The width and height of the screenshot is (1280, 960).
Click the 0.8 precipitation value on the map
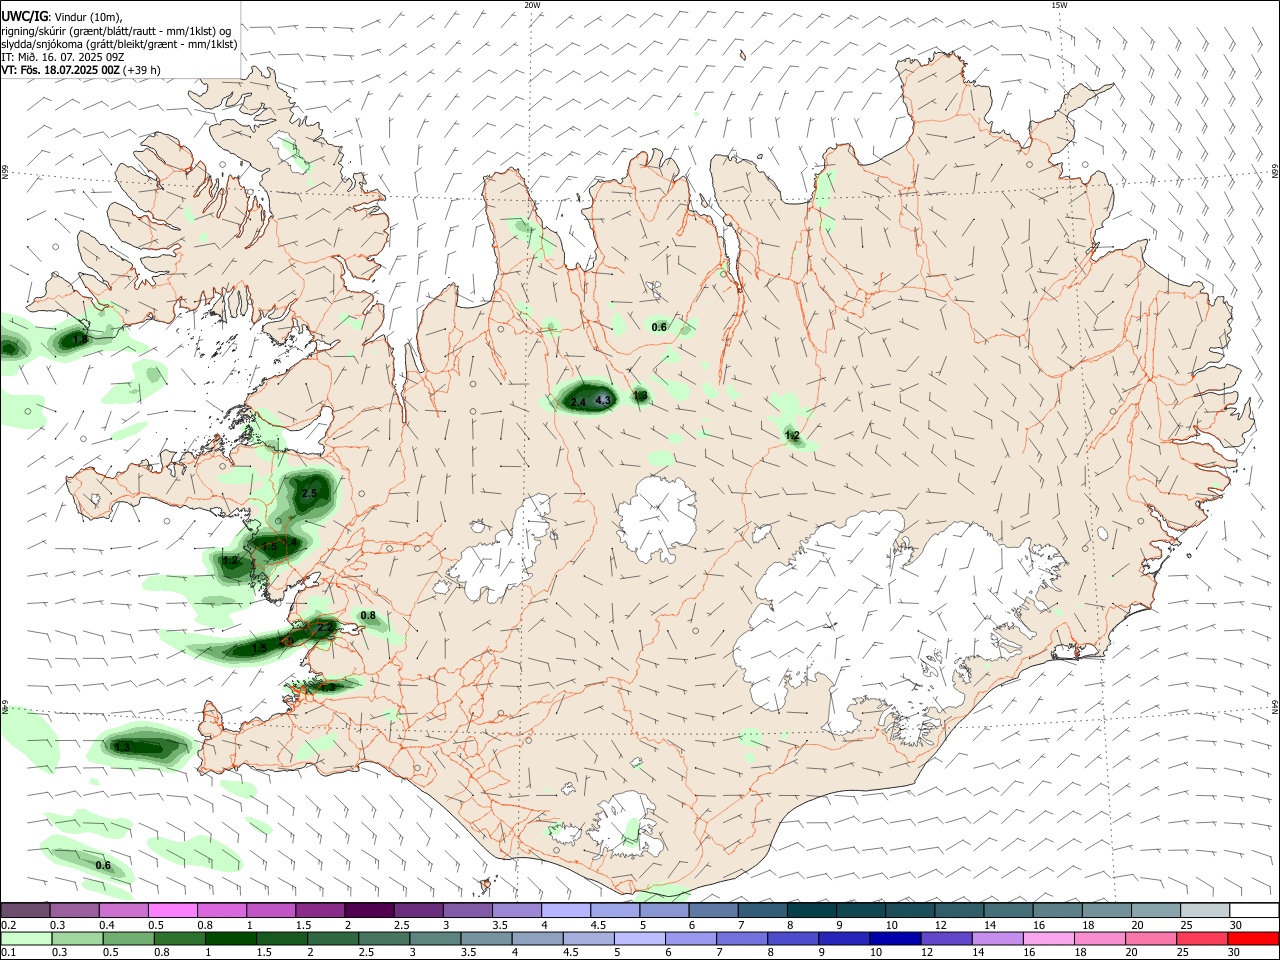368,616
